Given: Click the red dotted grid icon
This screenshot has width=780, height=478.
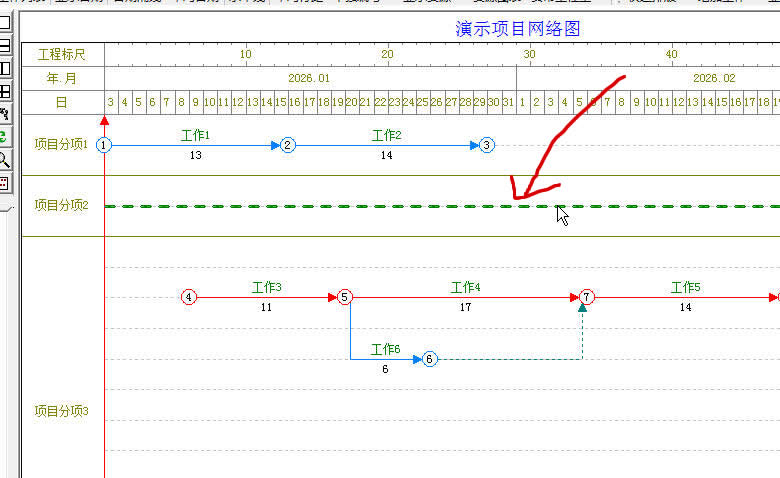Looking at the screenshot, I should coord(4,182).
